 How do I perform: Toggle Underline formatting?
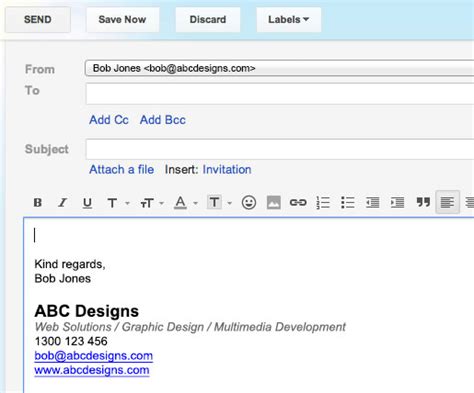click(x=87, y=202)
